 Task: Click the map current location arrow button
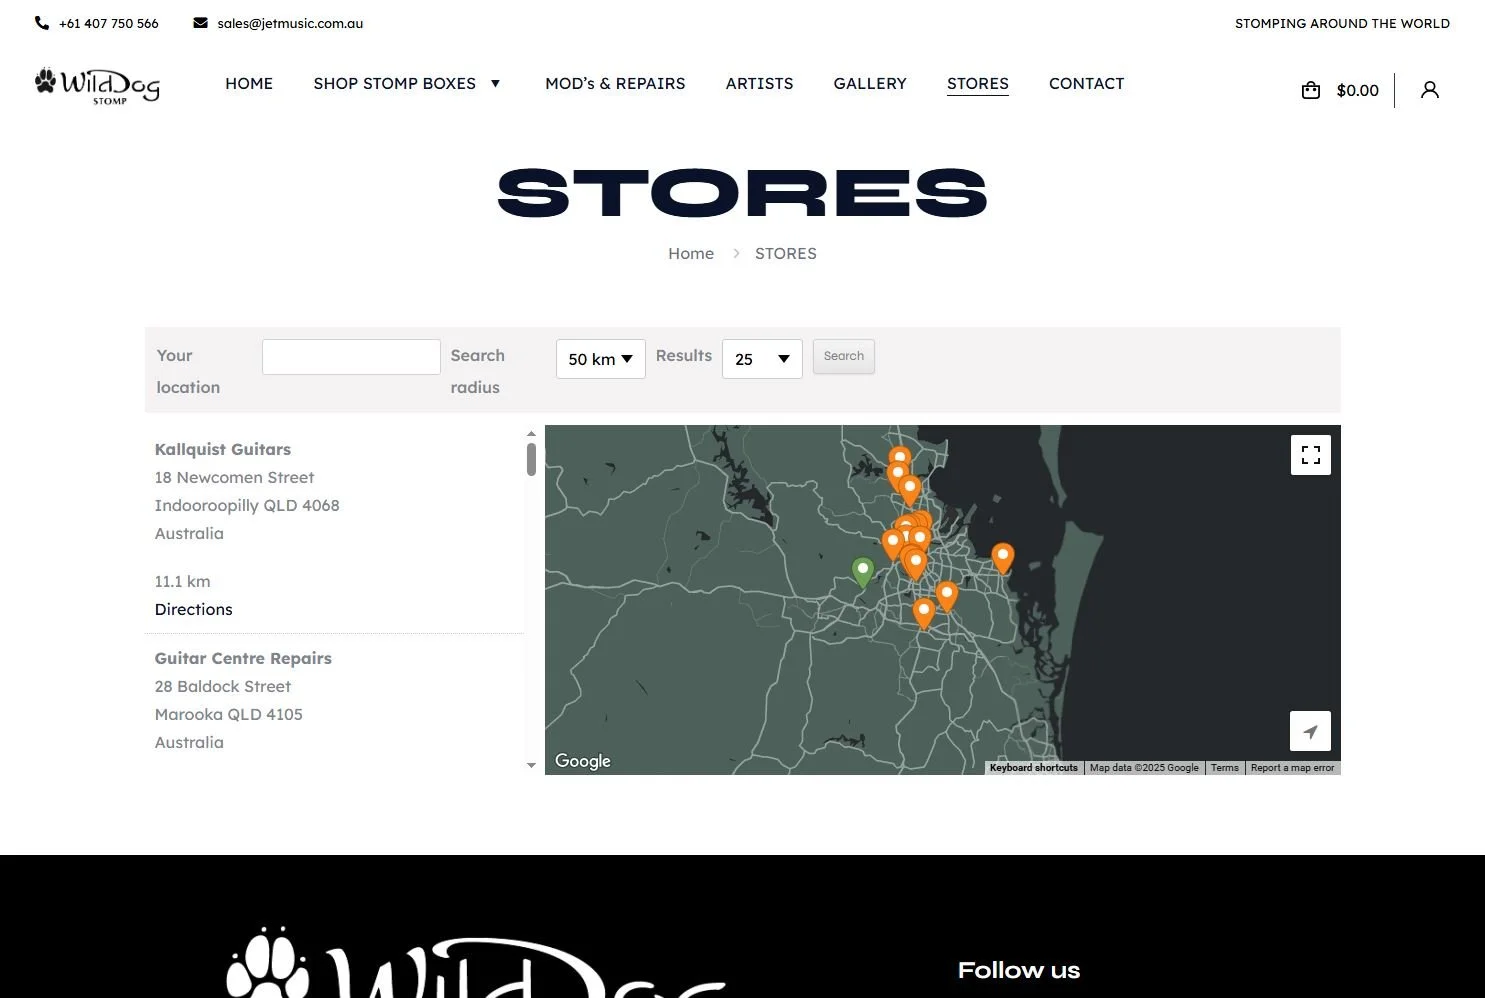coord(1310,731)
